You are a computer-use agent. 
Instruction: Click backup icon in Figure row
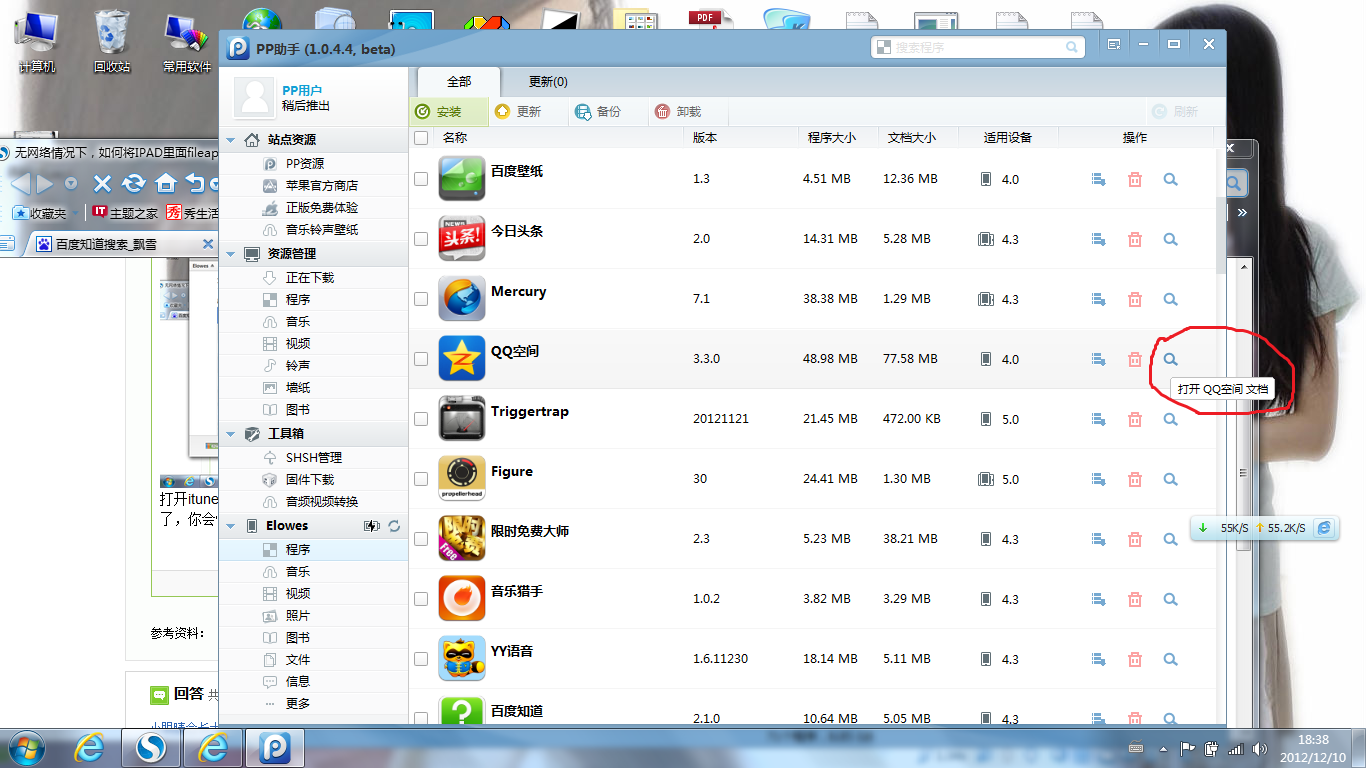1098,479
